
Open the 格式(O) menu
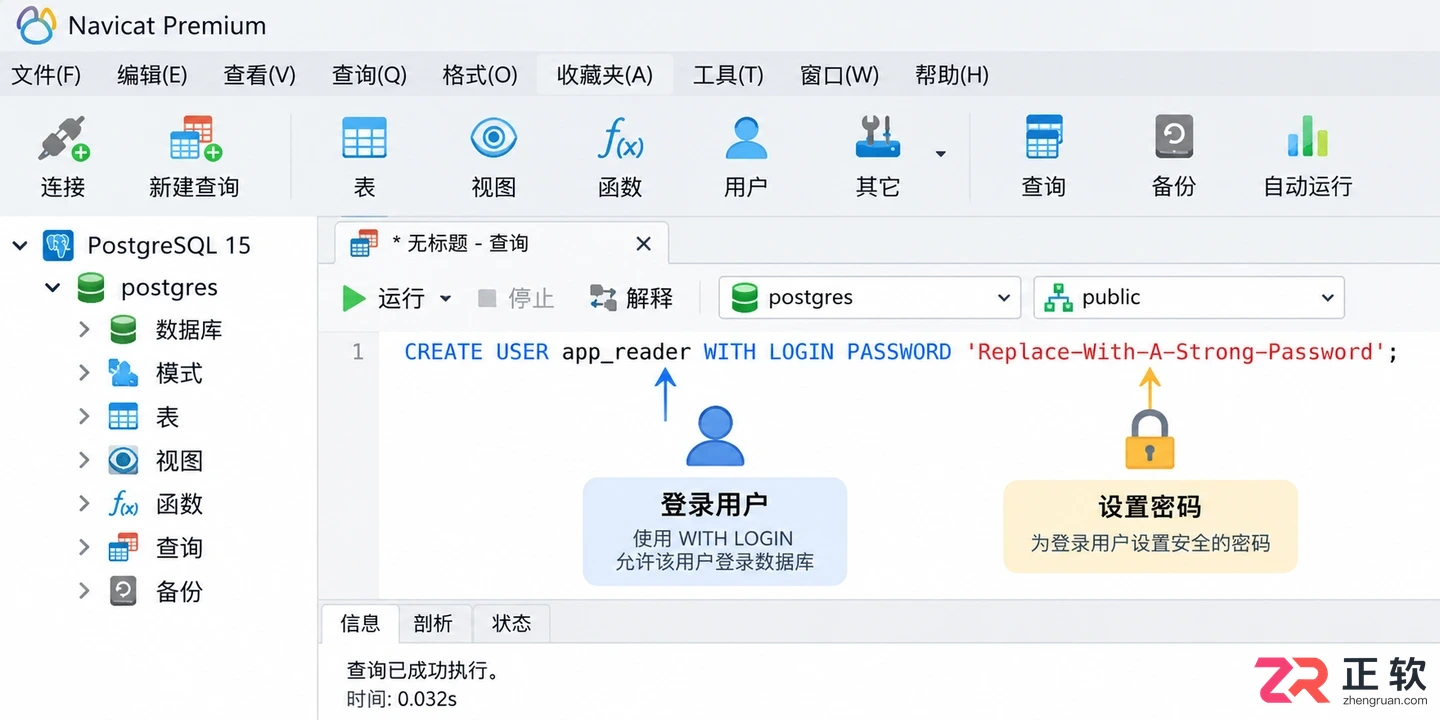click(x=480, y=75)
